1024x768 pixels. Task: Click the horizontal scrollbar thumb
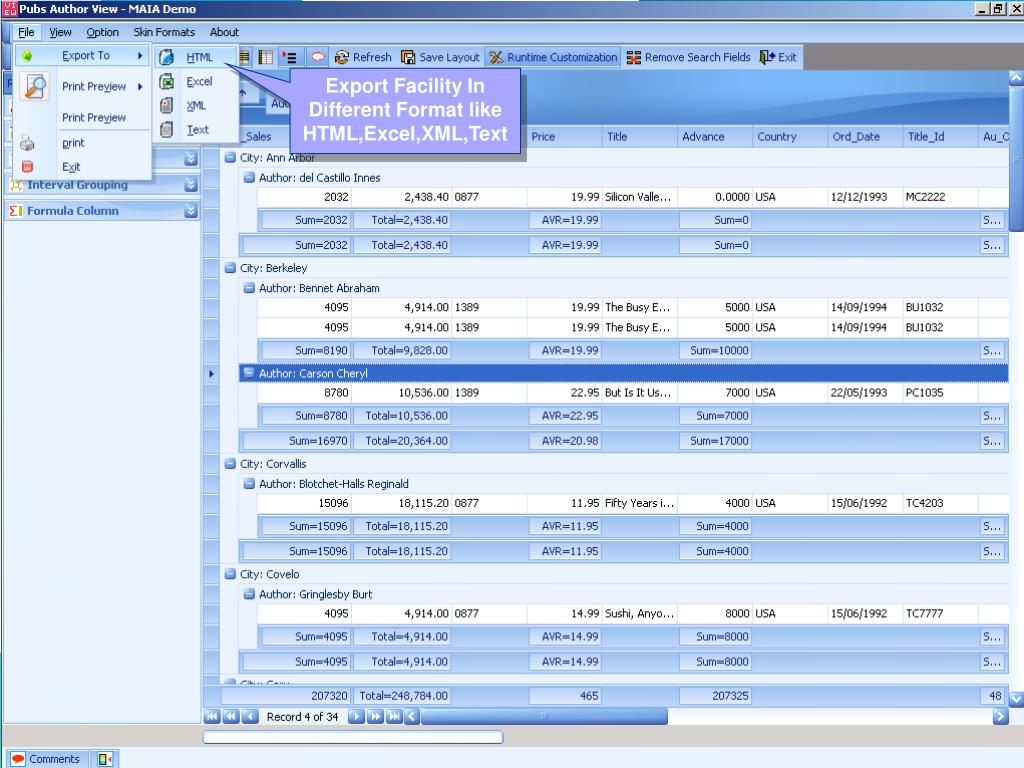[x=544, y=717]
